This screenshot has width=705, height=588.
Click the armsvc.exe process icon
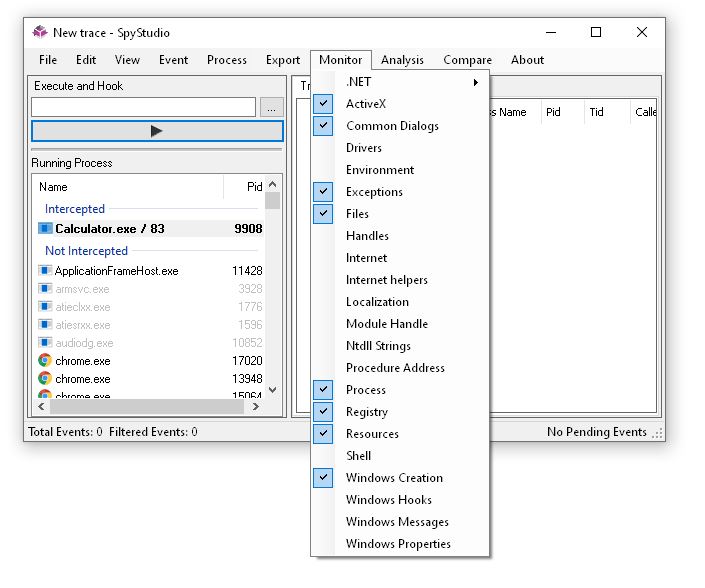(45, 289)
